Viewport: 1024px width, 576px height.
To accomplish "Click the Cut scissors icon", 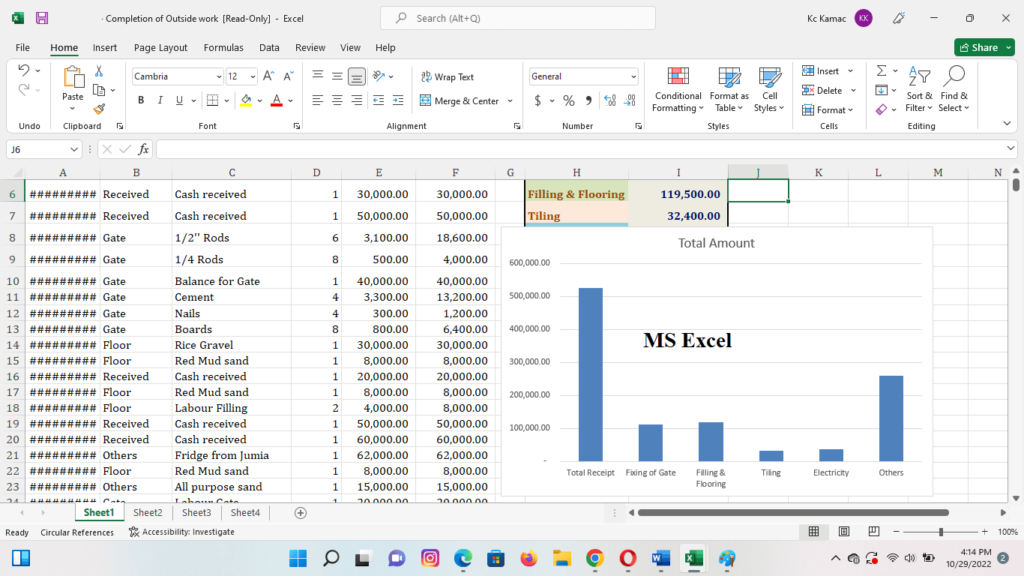I will 99,71.
